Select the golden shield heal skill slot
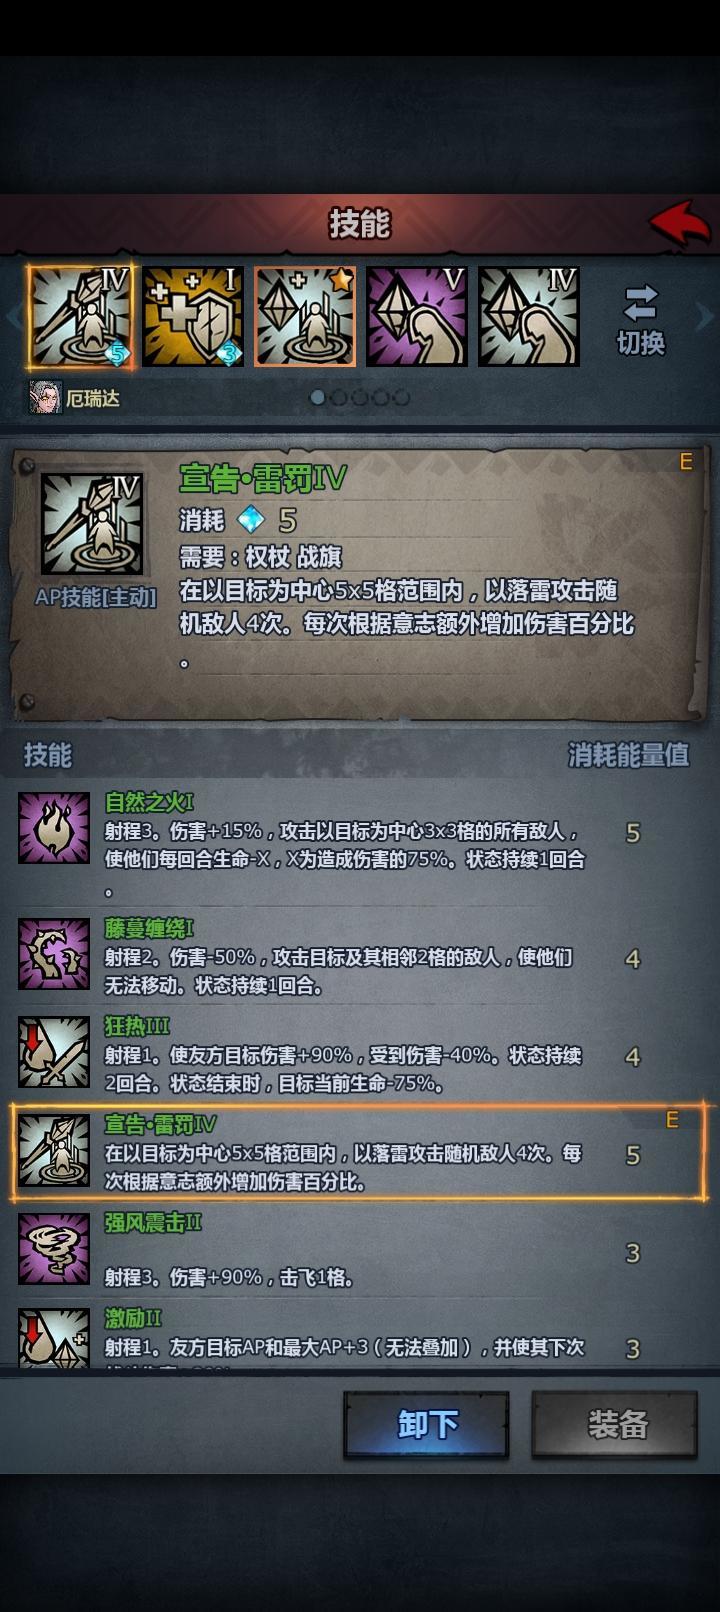This screenshot has width=720, height=1612. pos(193,316)
